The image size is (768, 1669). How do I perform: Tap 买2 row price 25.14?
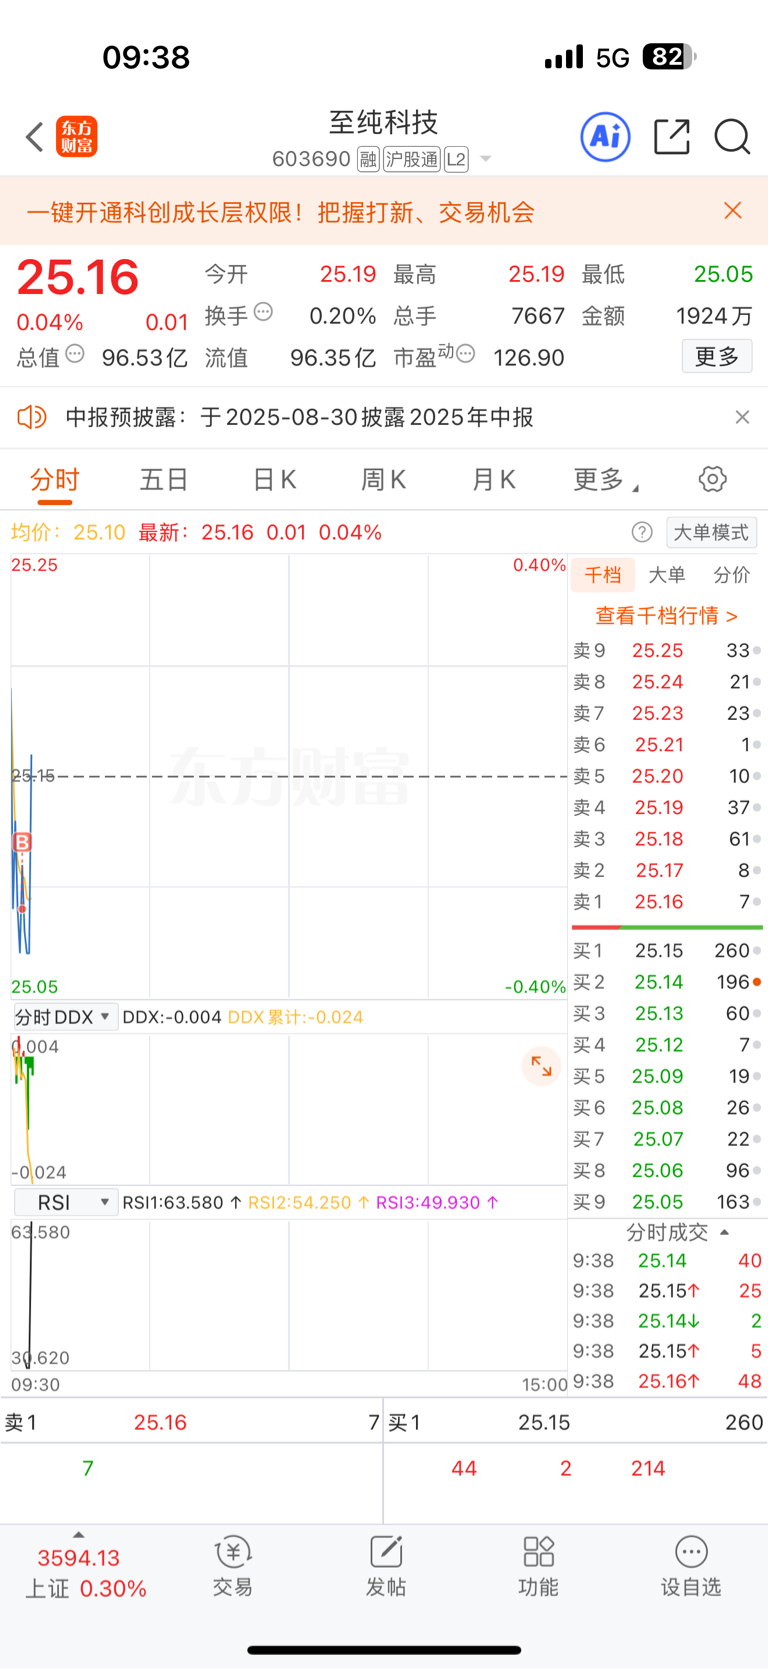[658, 982]
